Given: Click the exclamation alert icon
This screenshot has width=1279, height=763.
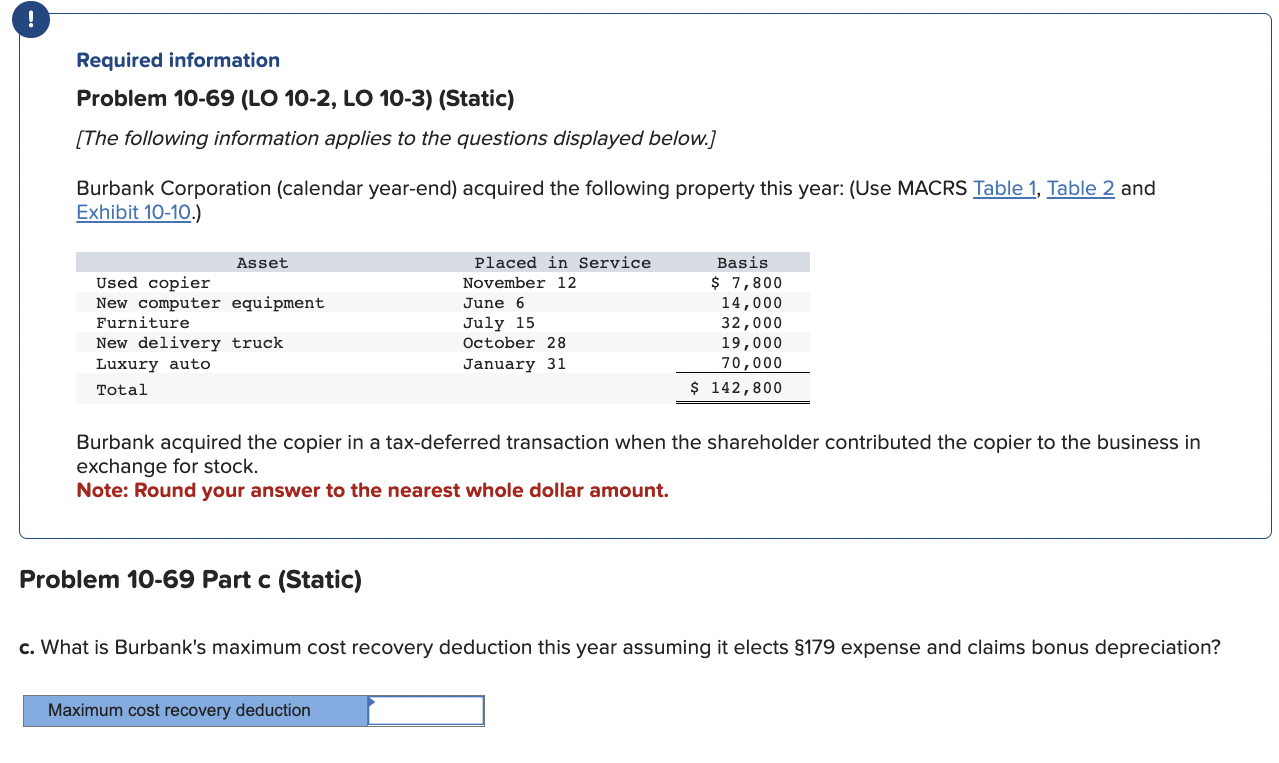Looking at the screenshot, I should pos(30,19).
